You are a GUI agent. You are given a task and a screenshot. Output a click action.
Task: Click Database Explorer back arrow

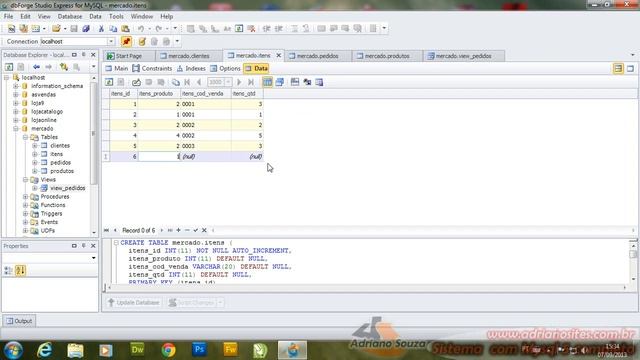[x=36, y=67]
